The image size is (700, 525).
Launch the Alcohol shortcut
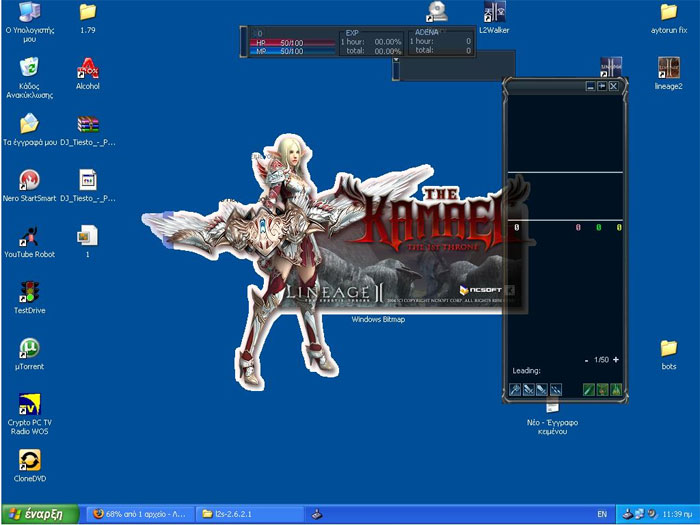(88, 74)
